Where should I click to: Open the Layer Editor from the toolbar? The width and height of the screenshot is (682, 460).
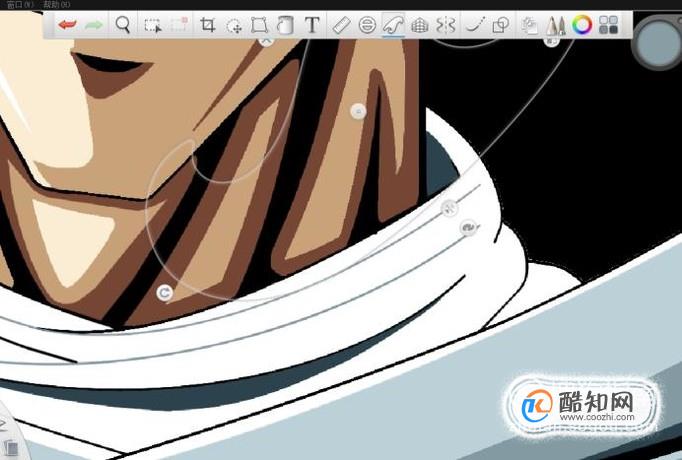[x=529, y=25]
